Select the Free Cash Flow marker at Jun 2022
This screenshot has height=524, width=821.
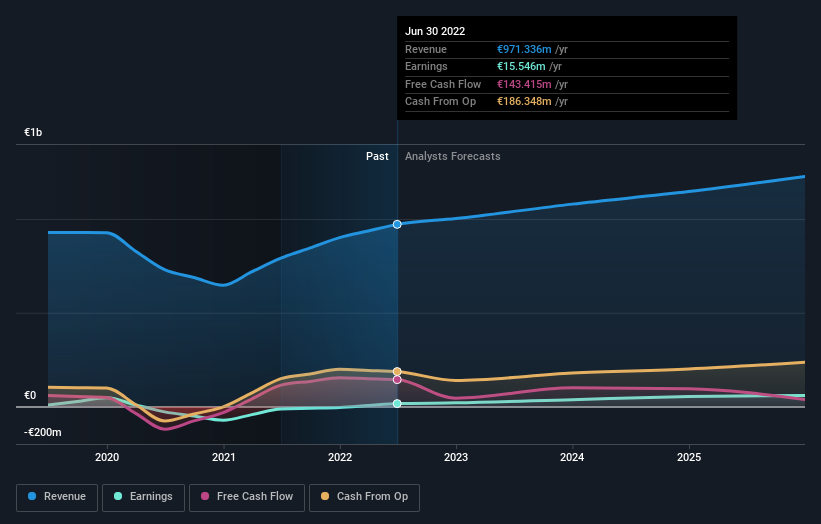click(397, 380)
